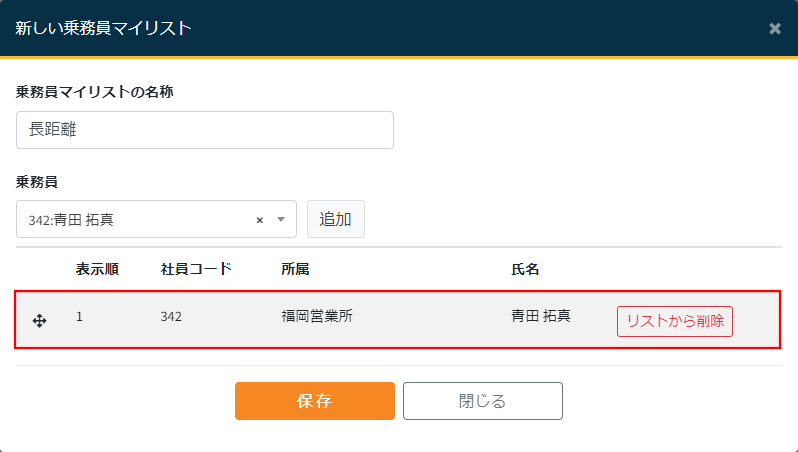
Task: Select the 所属 column header
Action: pos(295,269)
